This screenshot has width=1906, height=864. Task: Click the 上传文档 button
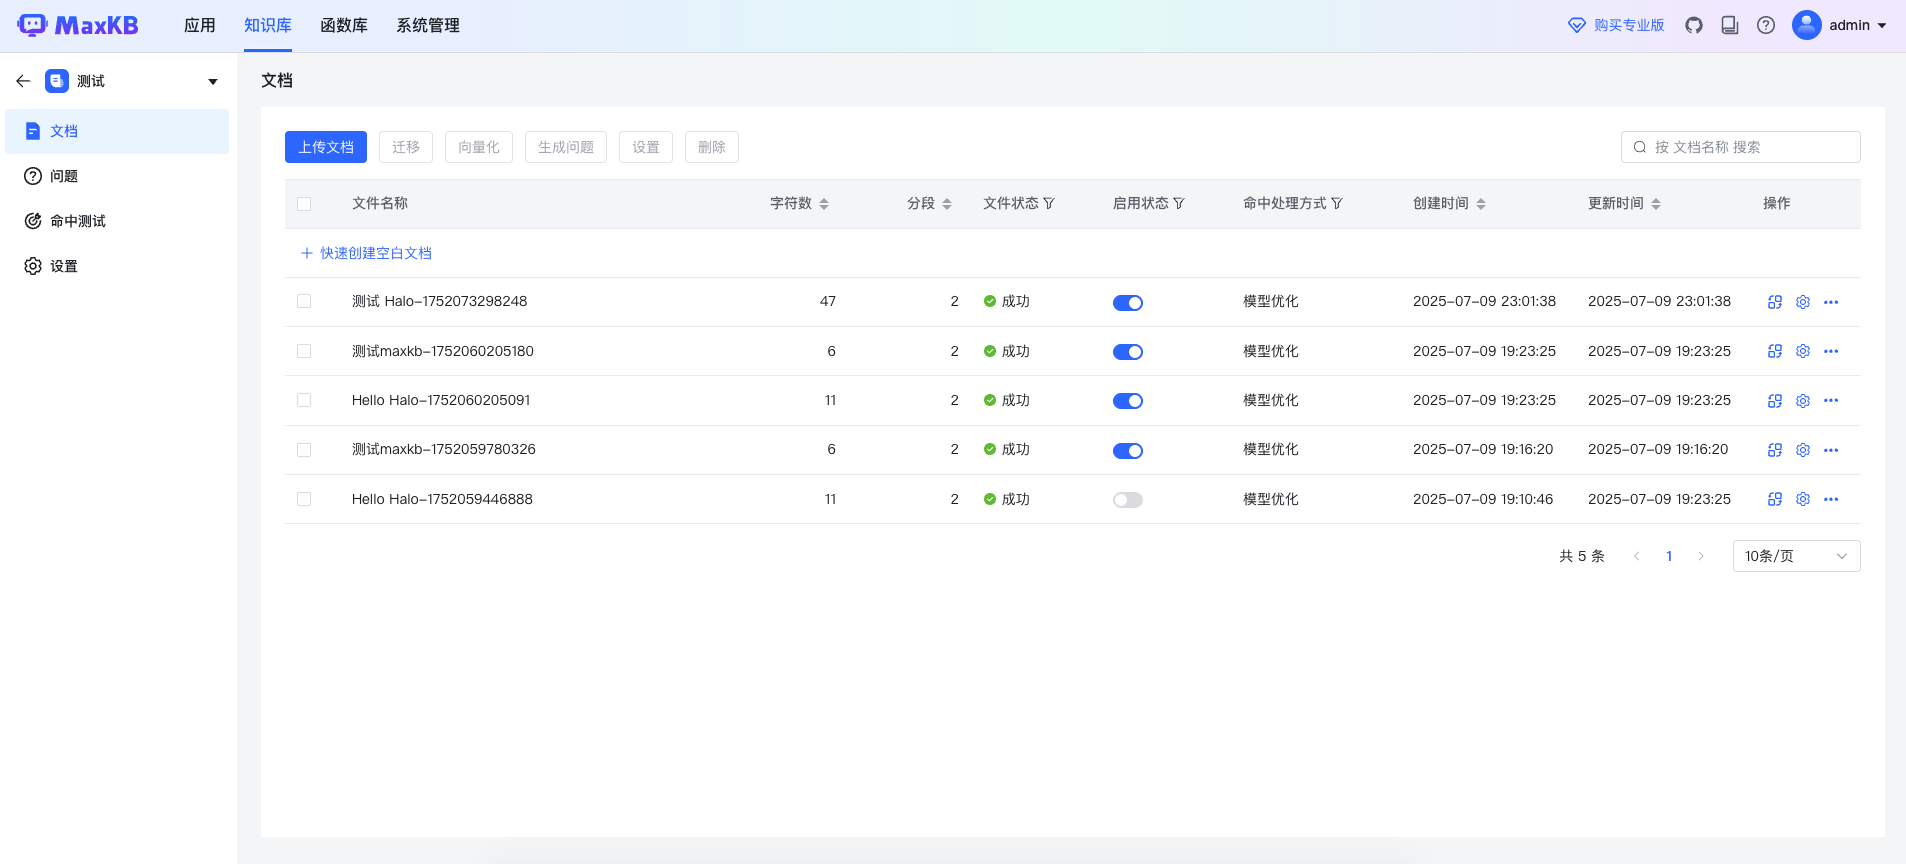pos(326,147)
